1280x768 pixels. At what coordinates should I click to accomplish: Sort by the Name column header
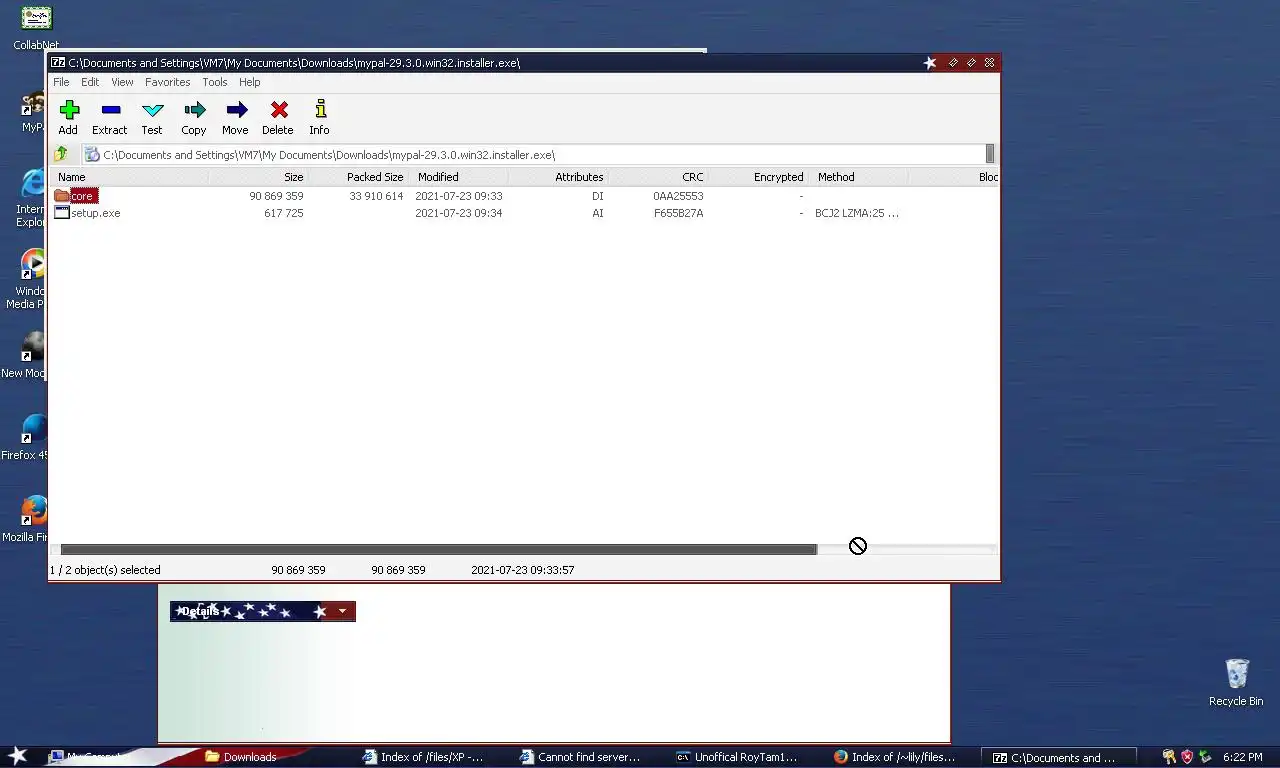tap(130, 177)
